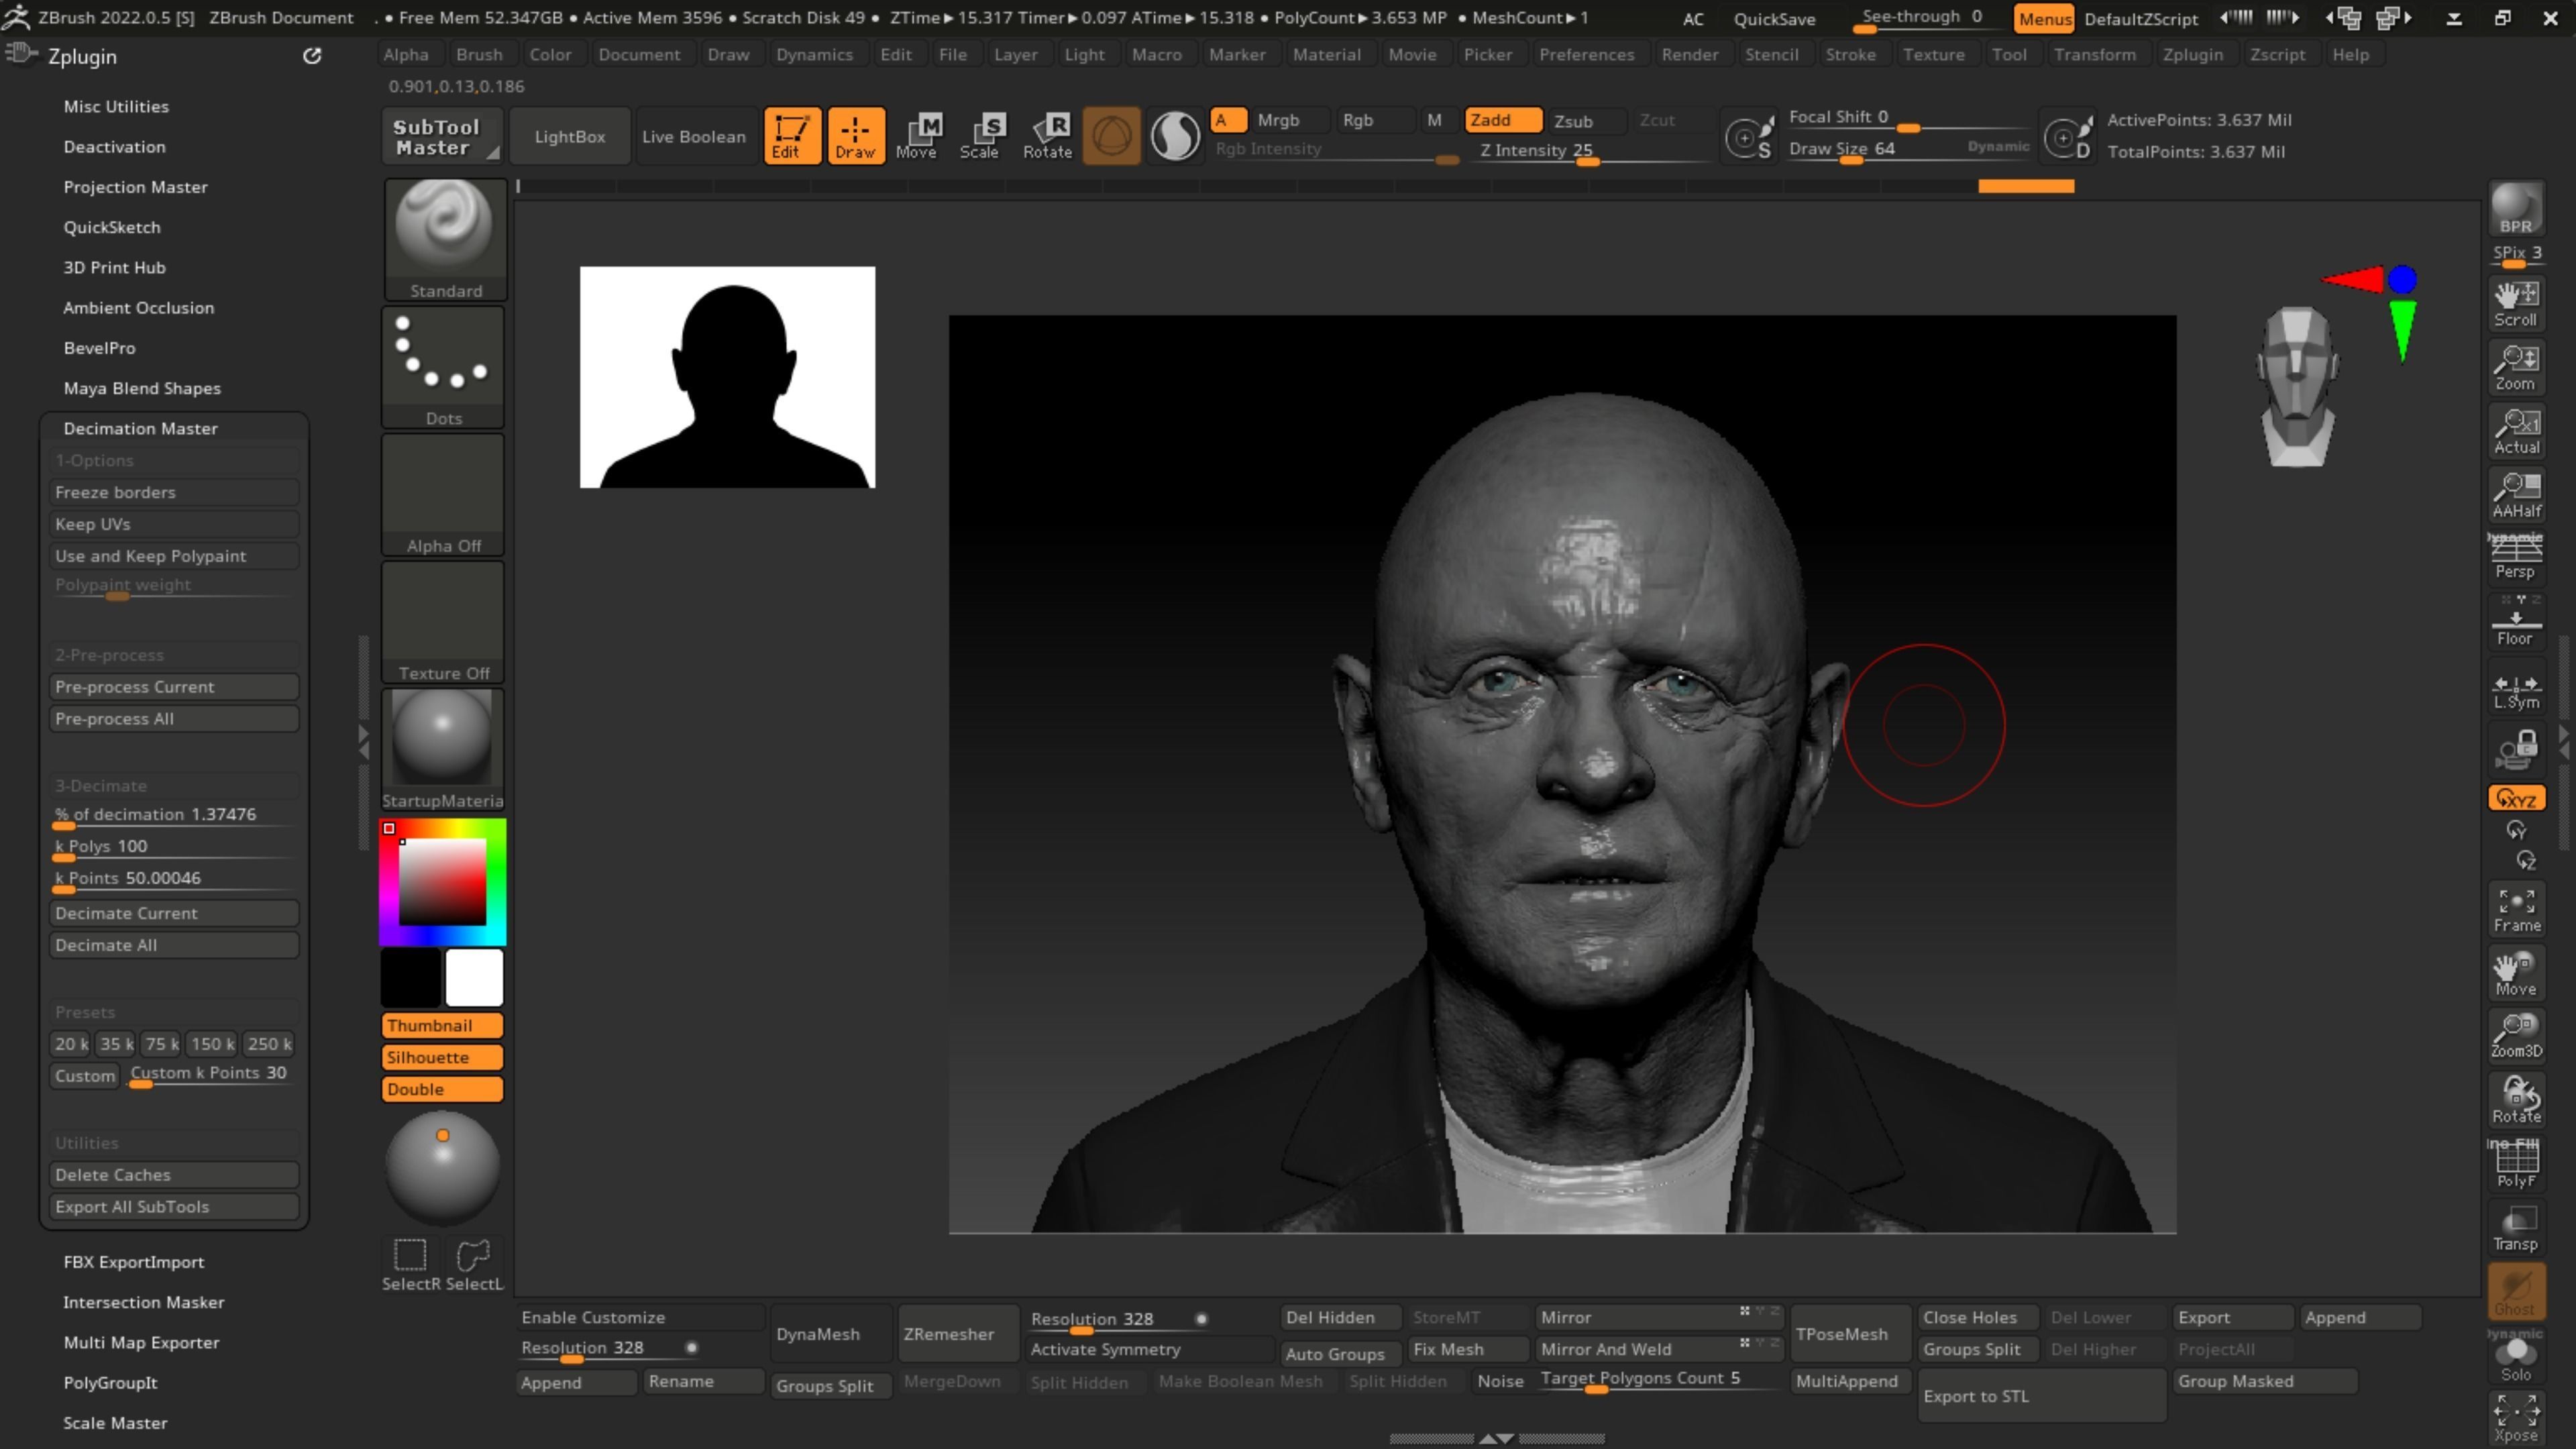The width and height of the screenshot is (2576, 1449).
Task: Click the Xpose icon
Action: click(x=2516, y=1418)
